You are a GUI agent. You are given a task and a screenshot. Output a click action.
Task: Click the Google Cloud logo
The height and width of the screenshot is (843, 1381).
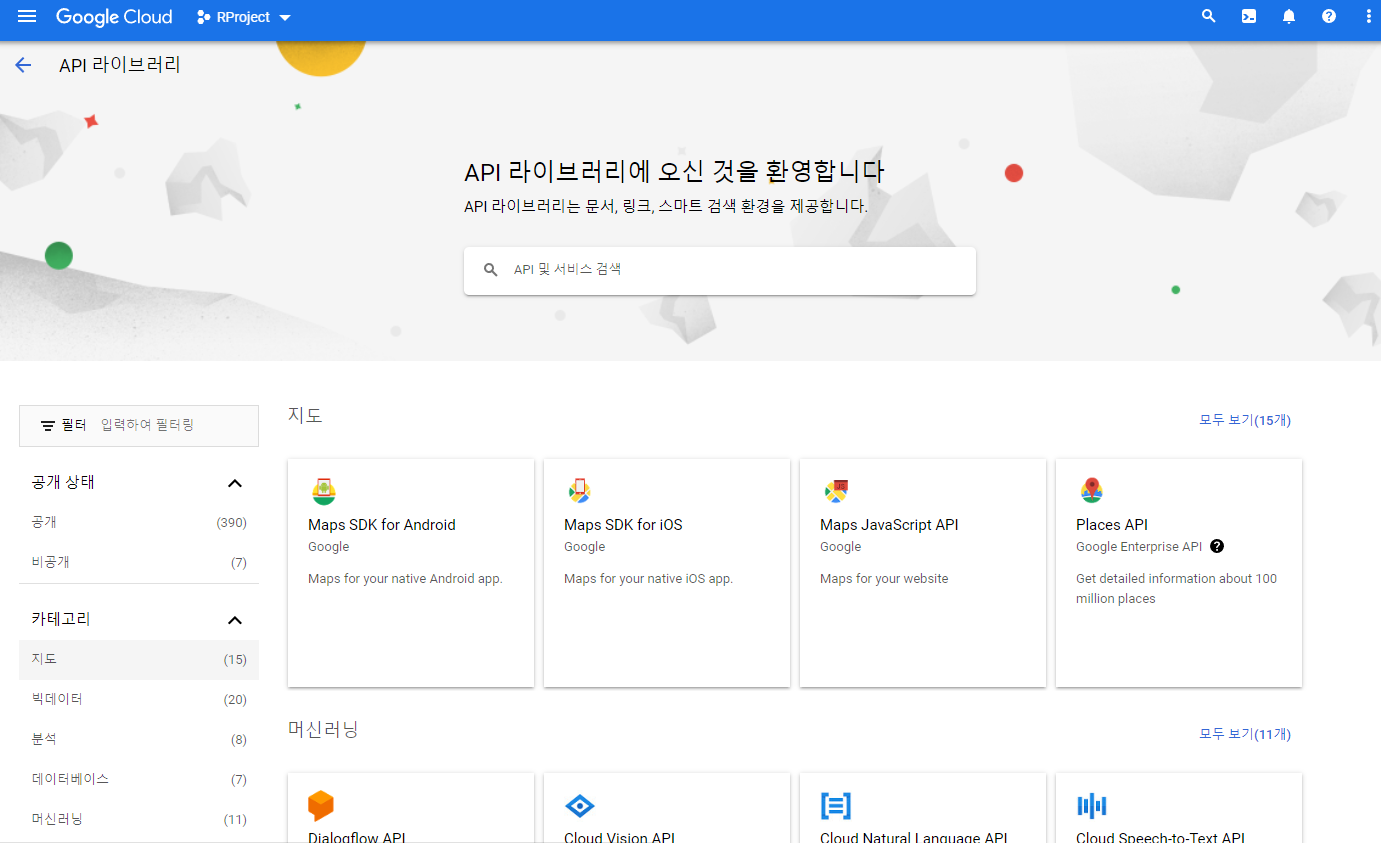[x=114, y=17]
